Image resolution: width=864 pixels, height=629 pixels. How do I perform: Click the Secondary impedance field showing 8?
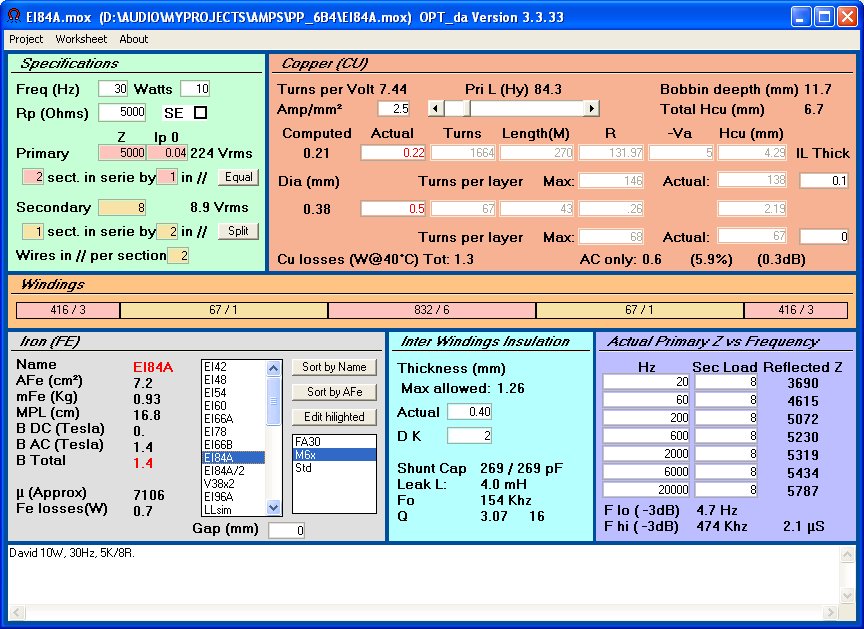point(122,208)
